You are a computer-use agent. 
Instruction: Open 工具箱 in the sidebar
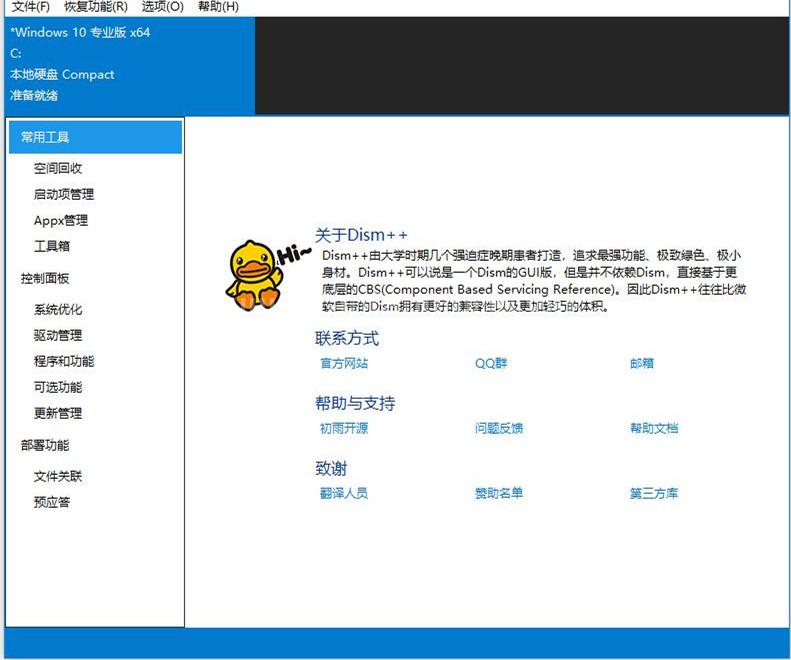(x=51, y=246)
